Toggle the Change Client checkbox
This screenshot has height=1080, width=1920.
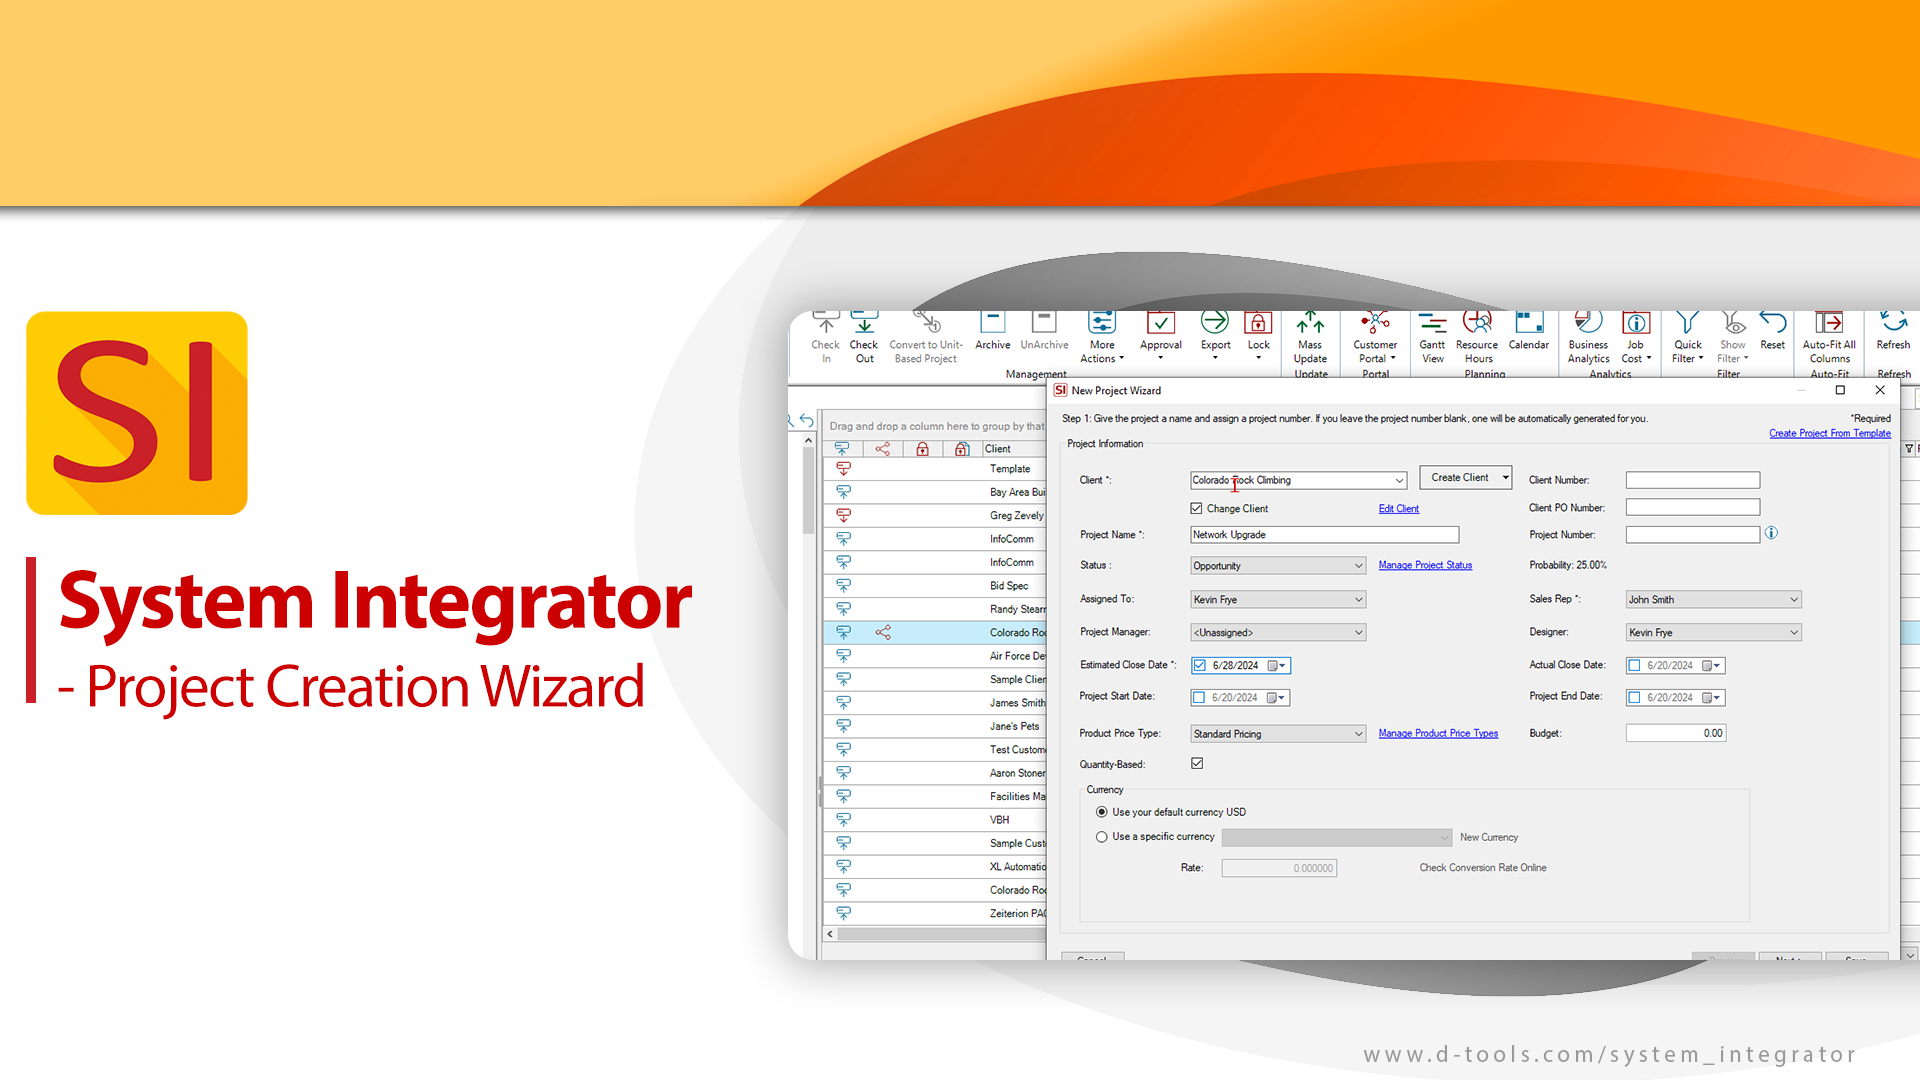[x=1192, y=508]
